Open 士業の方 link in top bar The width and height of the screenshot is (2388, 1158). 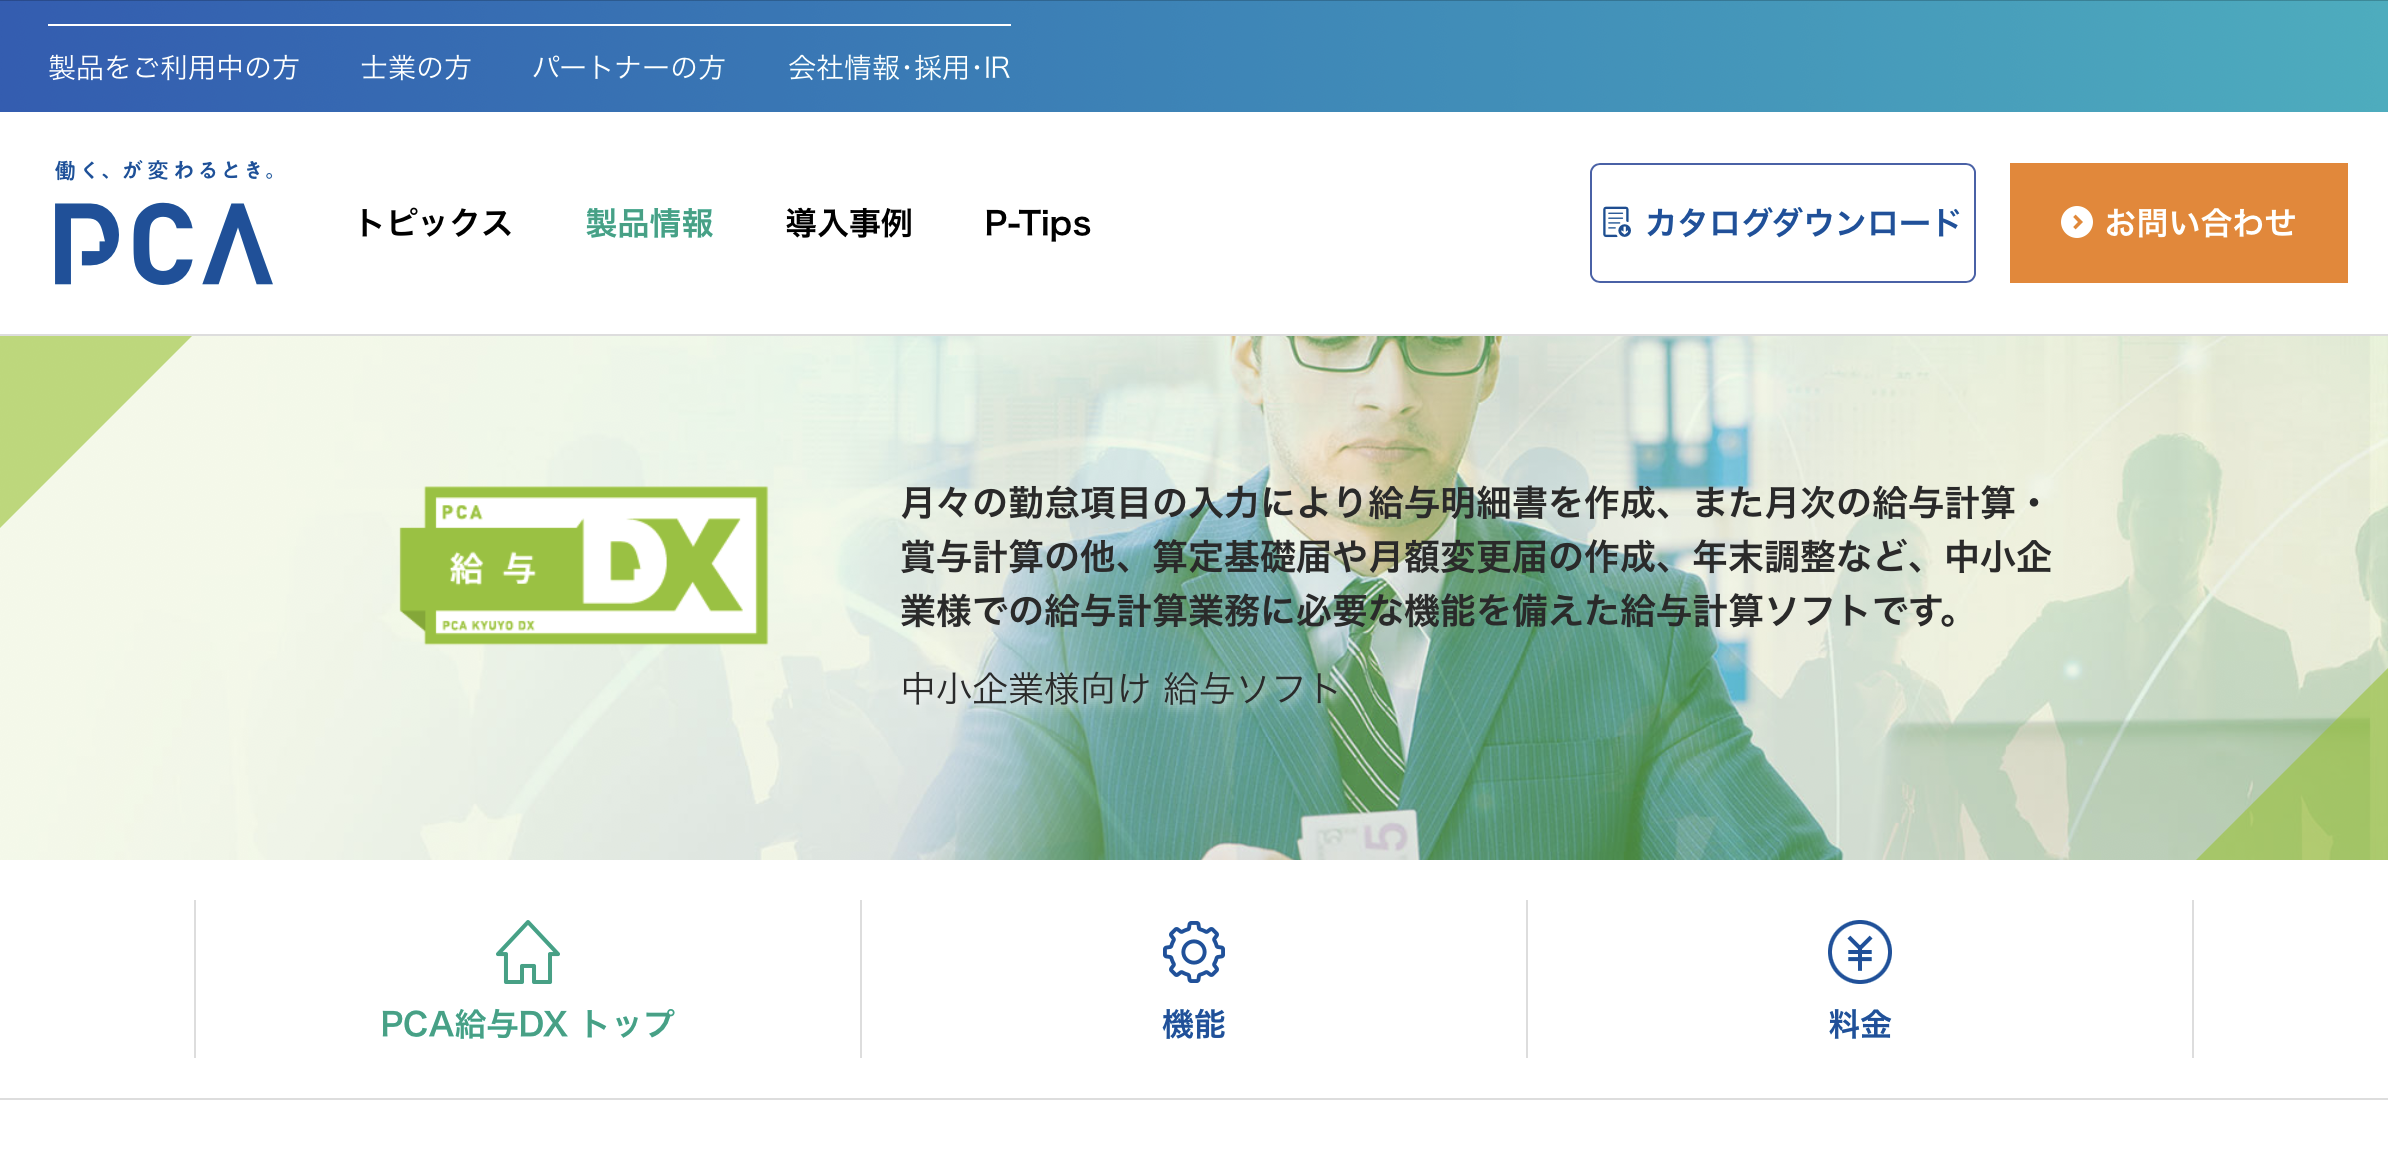point(416,68)
